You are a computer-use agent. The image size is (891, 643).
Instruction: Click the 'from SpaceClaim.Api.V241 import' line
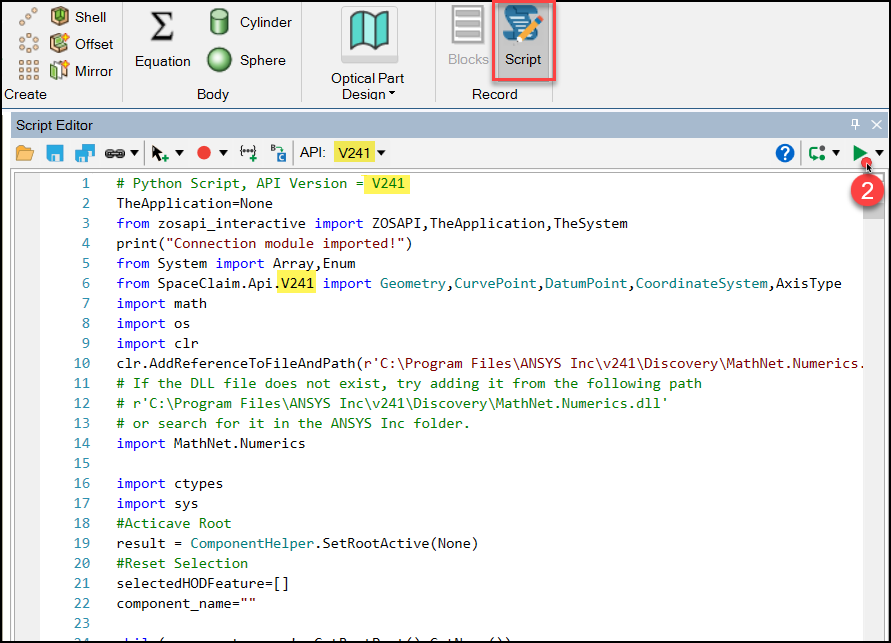click(478, 283)
